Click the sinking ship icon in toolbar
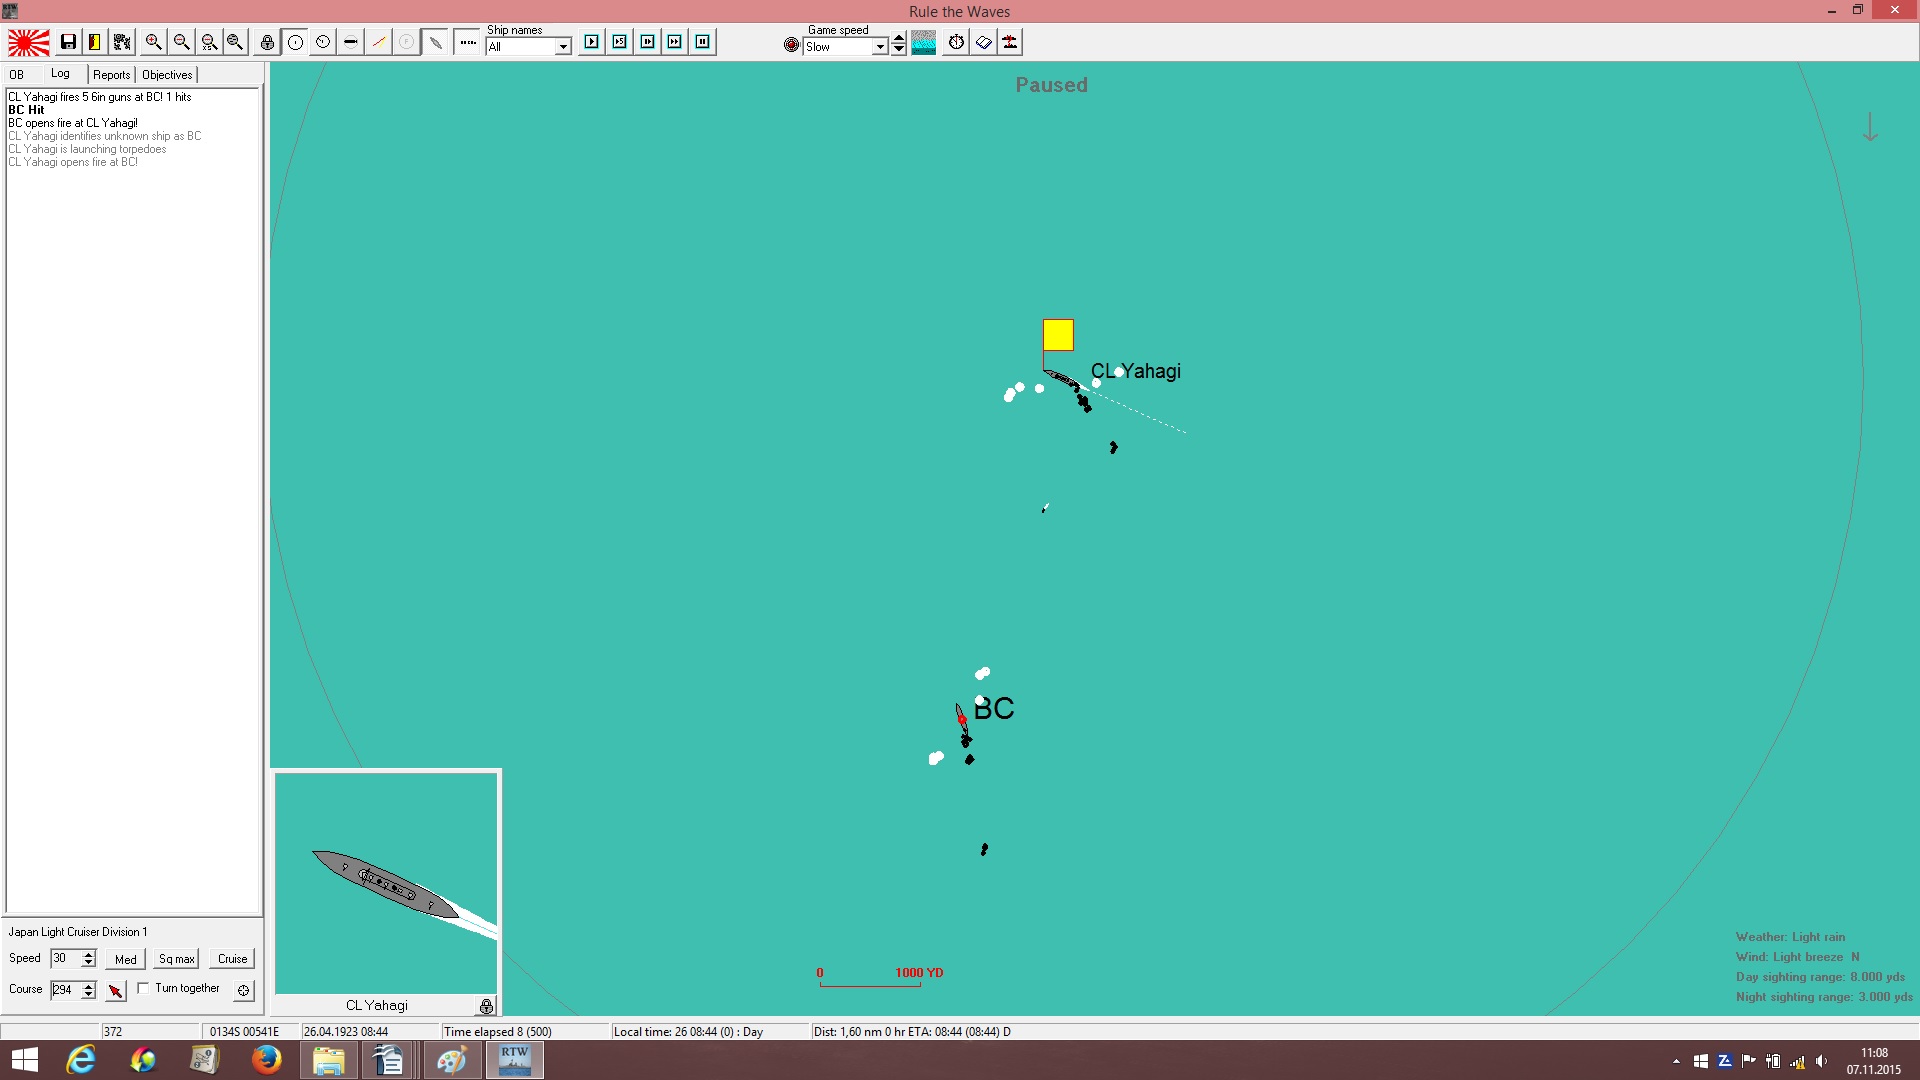Screen dimensions: 1920x1080 coord(1010,42)
